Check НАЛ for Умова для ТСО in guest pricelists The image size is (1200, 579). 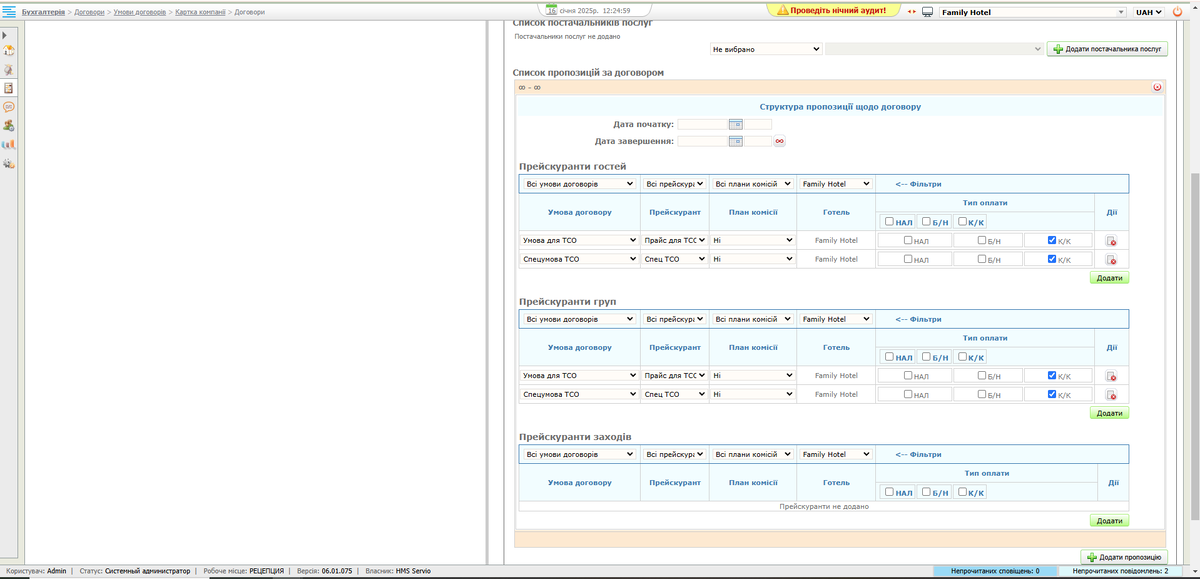(907, 240)
